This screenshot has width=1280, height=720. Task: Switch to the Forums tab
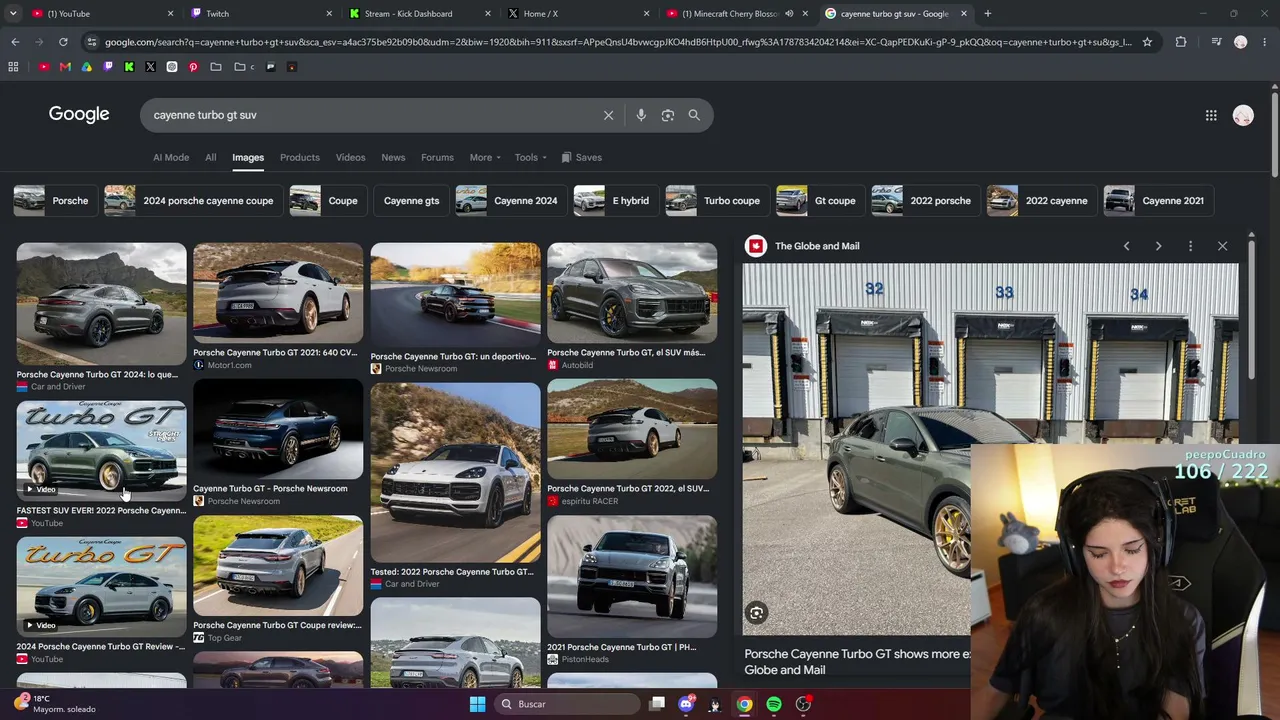(x=437, y=157)
